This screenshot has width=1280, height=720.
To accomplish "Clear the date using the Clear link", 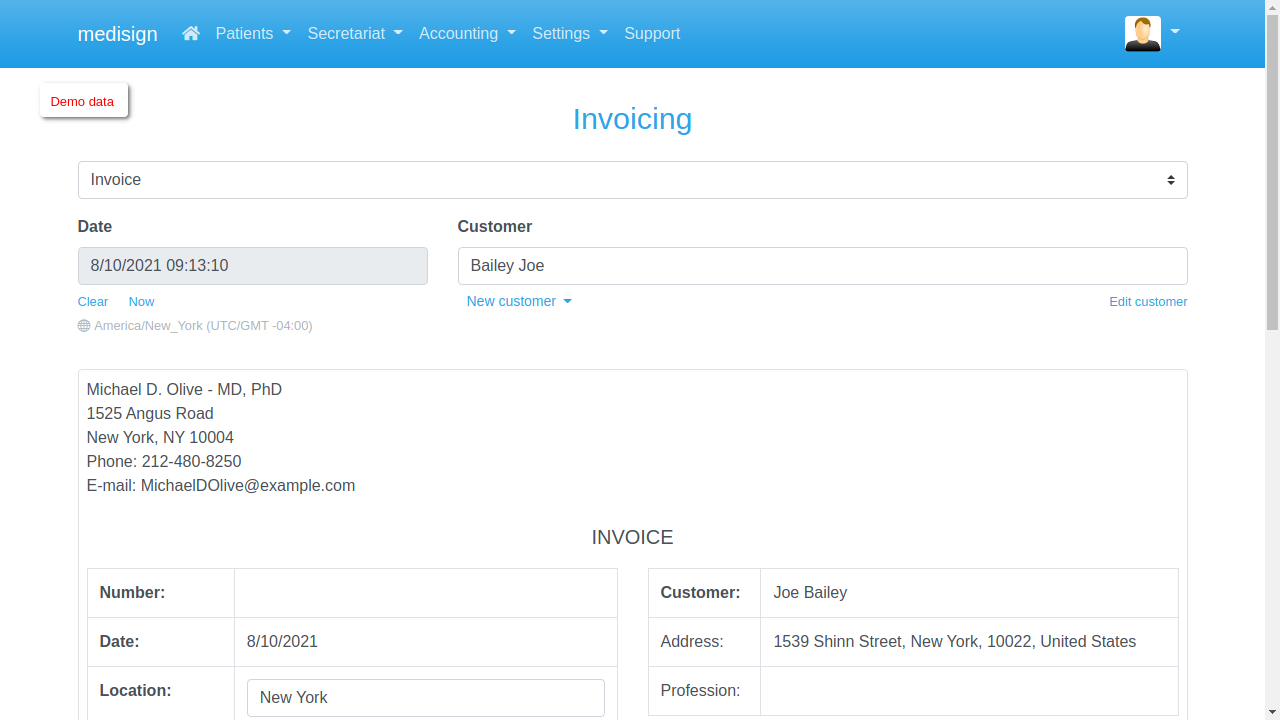I will (x=92, y=301).
